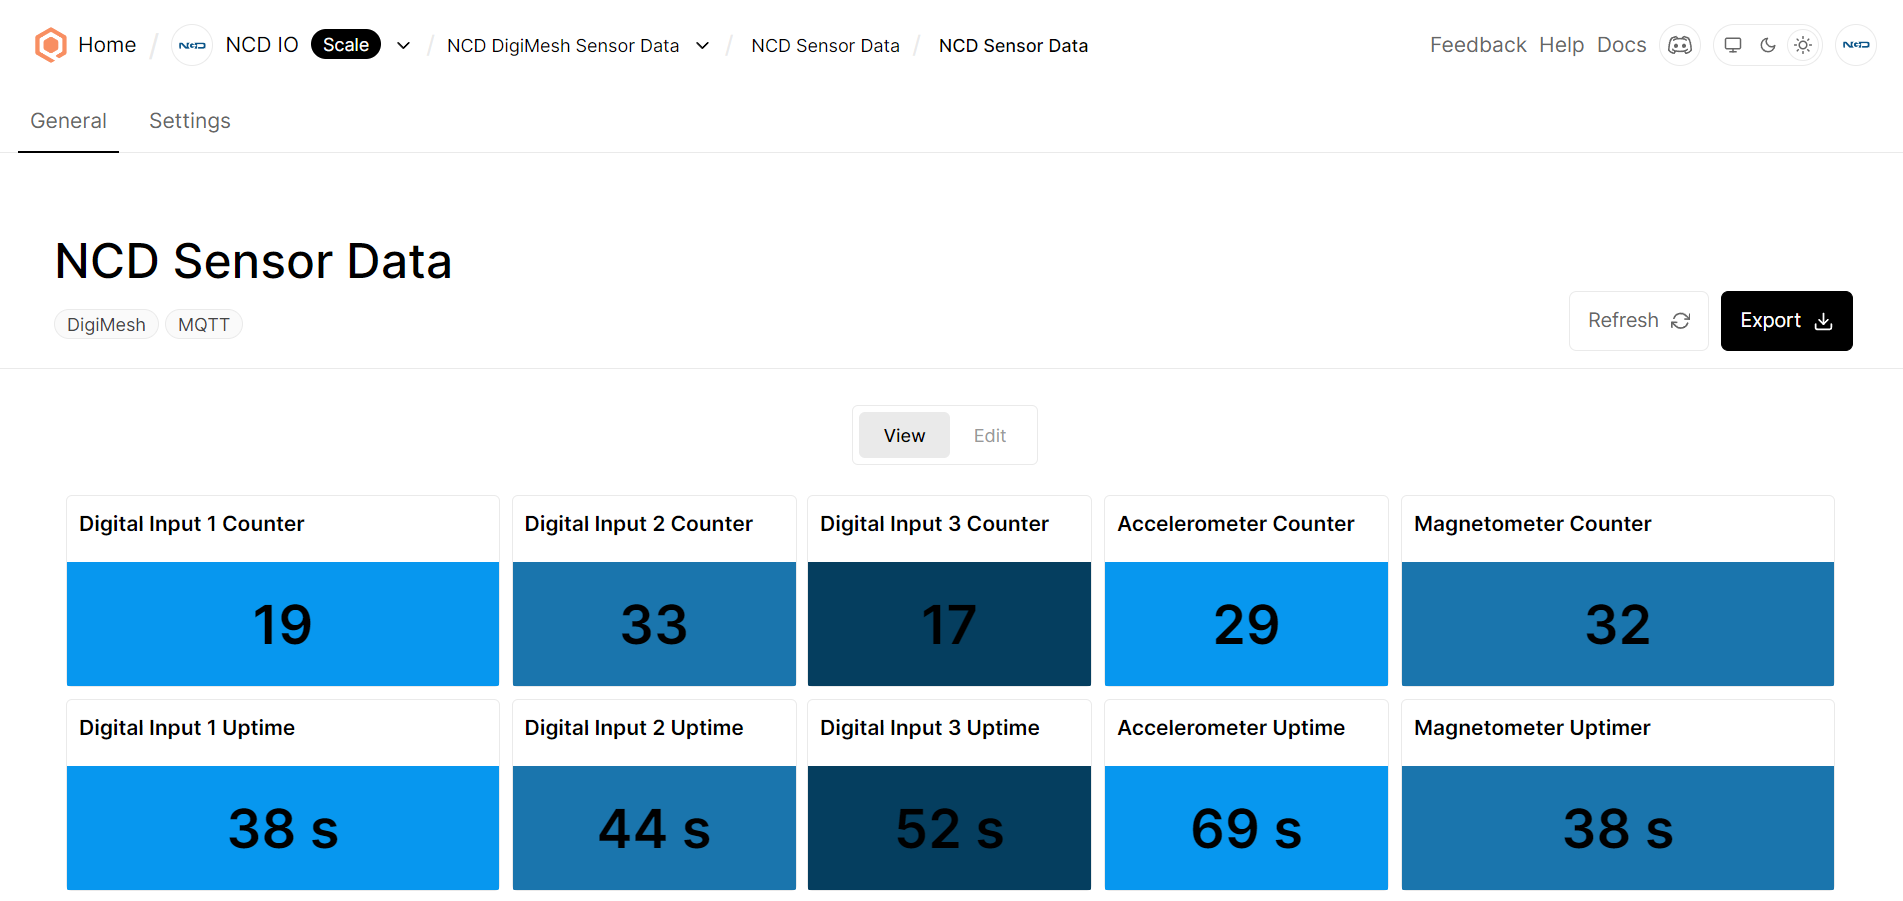
Task: Toggle the theme to dark via moon button
Action: click(1768, 45)
